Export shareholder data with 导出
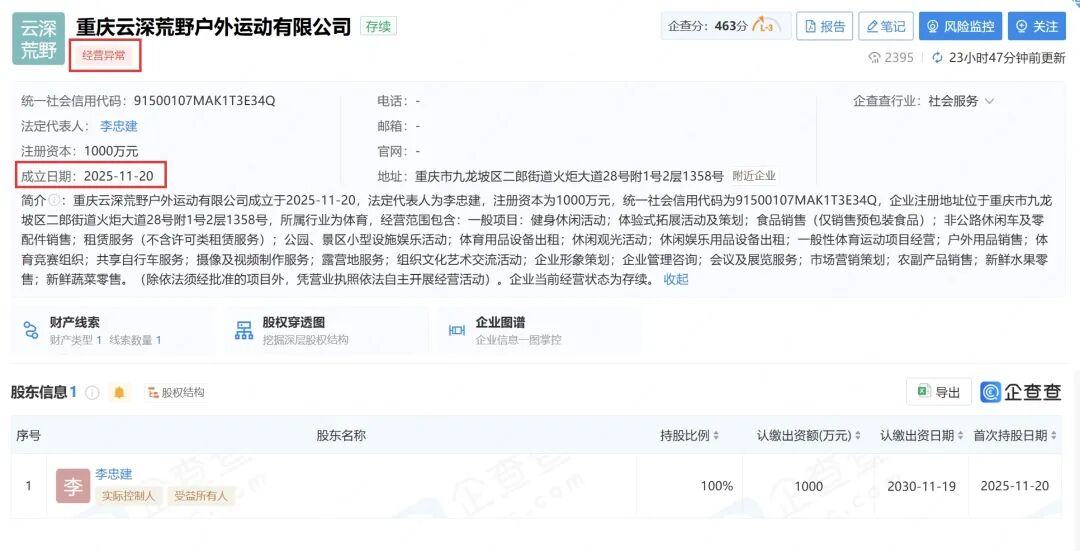 [x=937, y=393]
